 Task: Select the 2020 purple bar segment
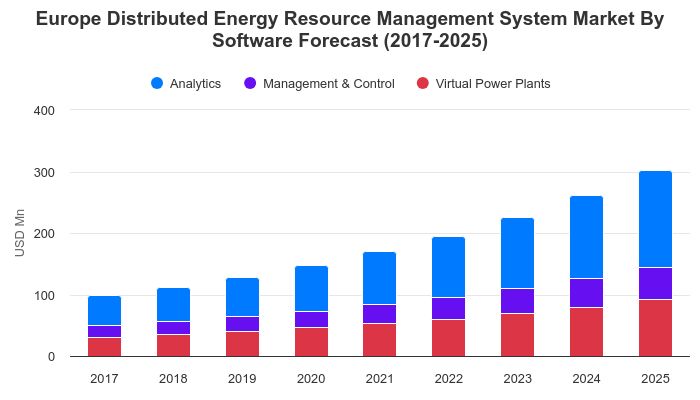(311, 320)
